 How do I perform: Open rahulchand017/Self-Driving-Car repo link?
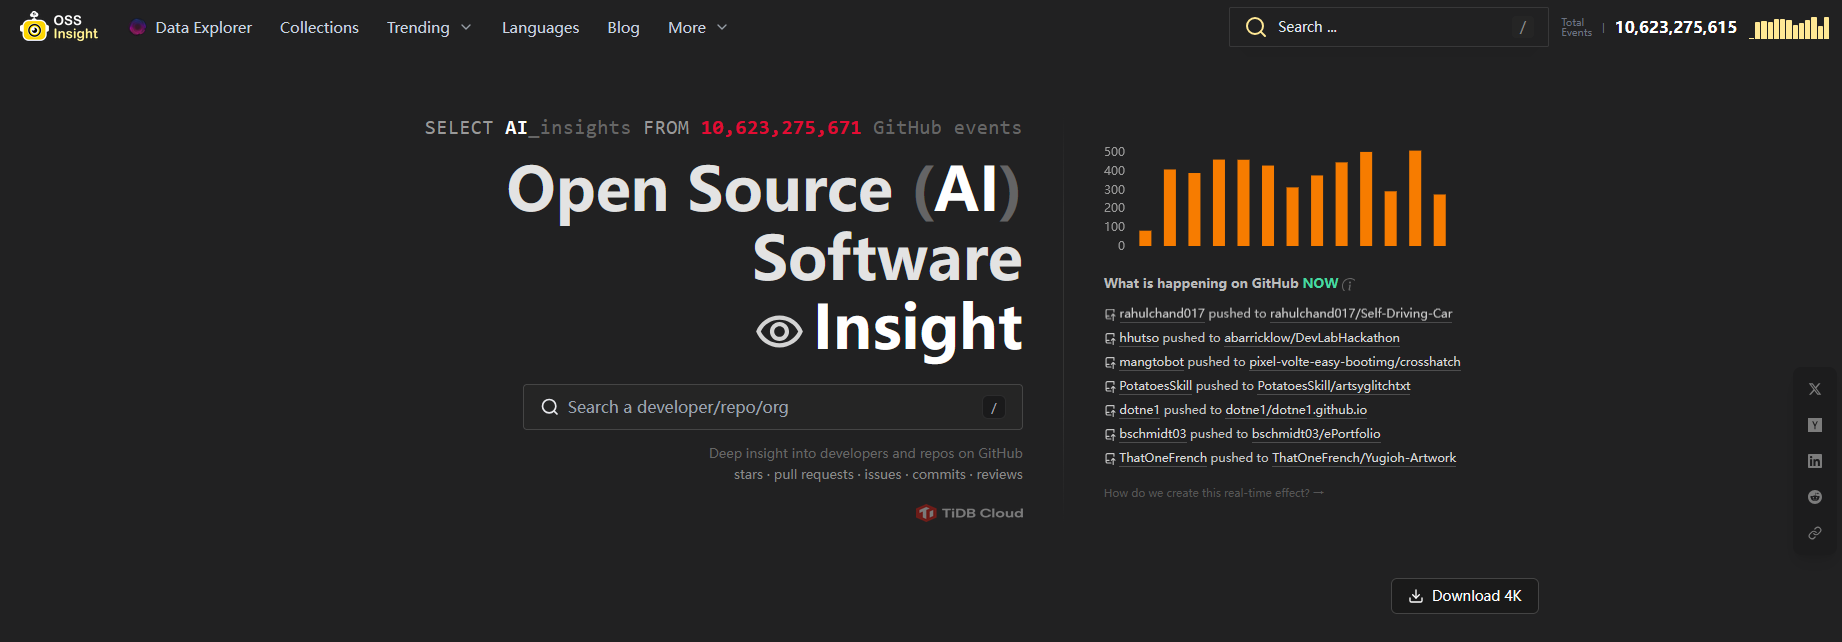[x=1361, y=313]
